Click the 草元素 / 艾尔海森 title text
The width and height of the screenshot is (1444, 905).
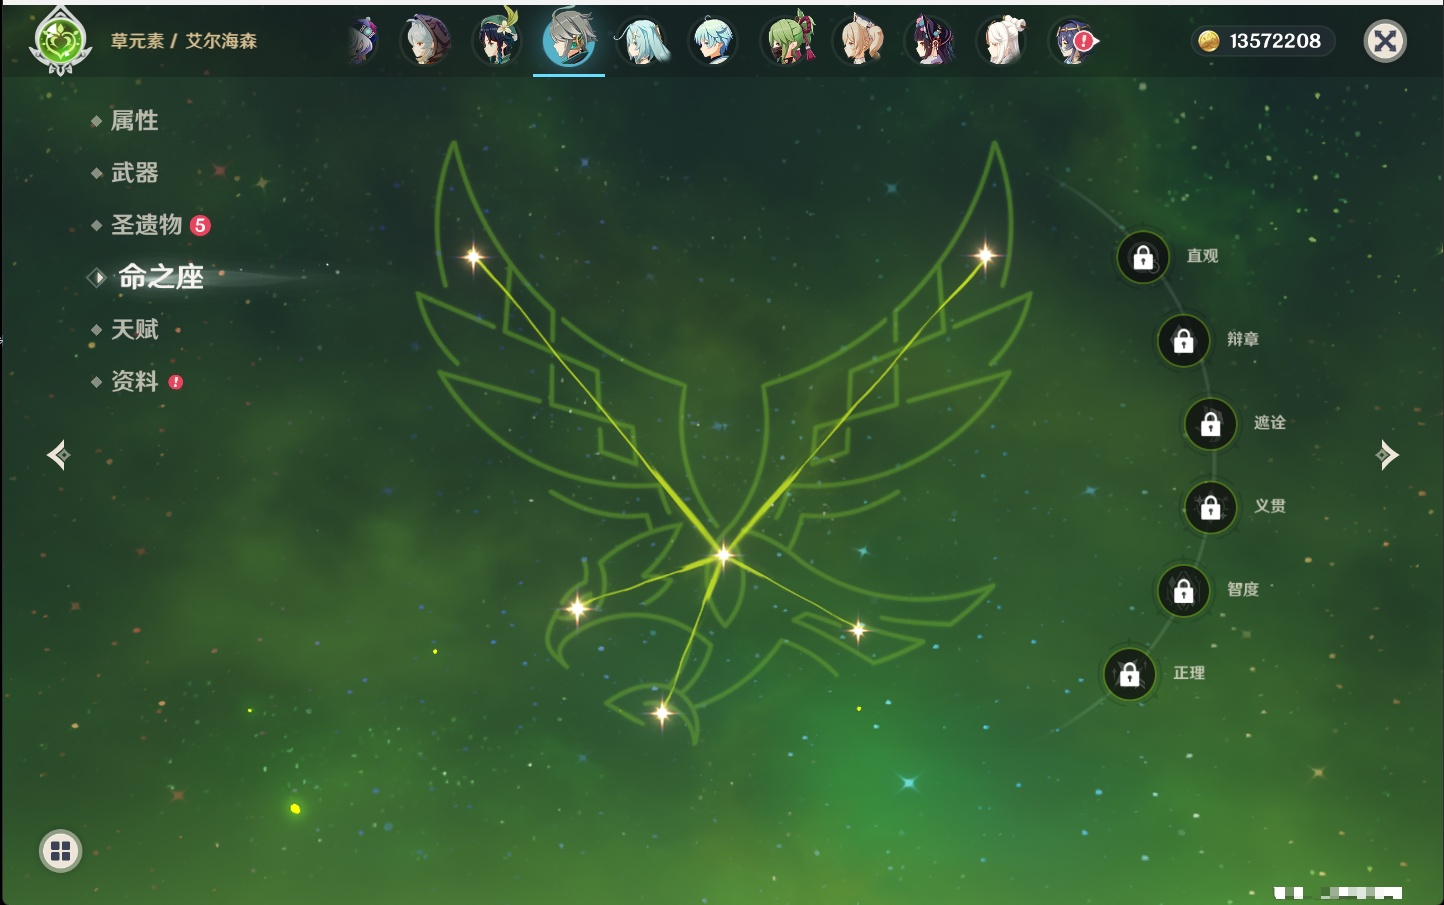click(x=184, y=41)
